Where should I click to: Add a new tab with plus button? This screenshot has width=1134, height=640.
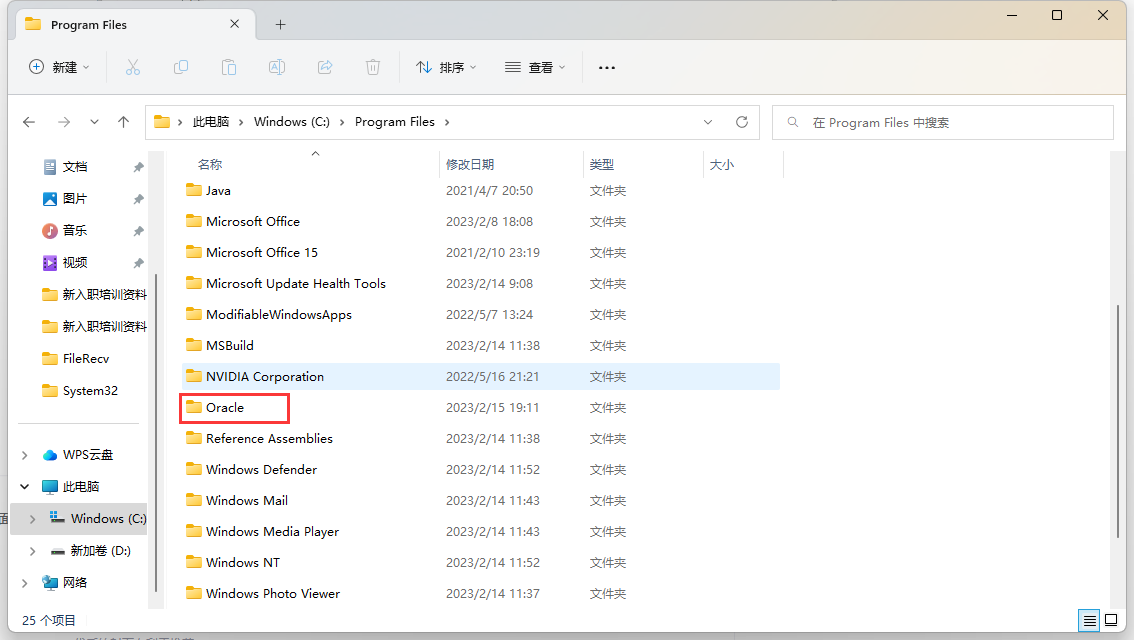(281, 25)
